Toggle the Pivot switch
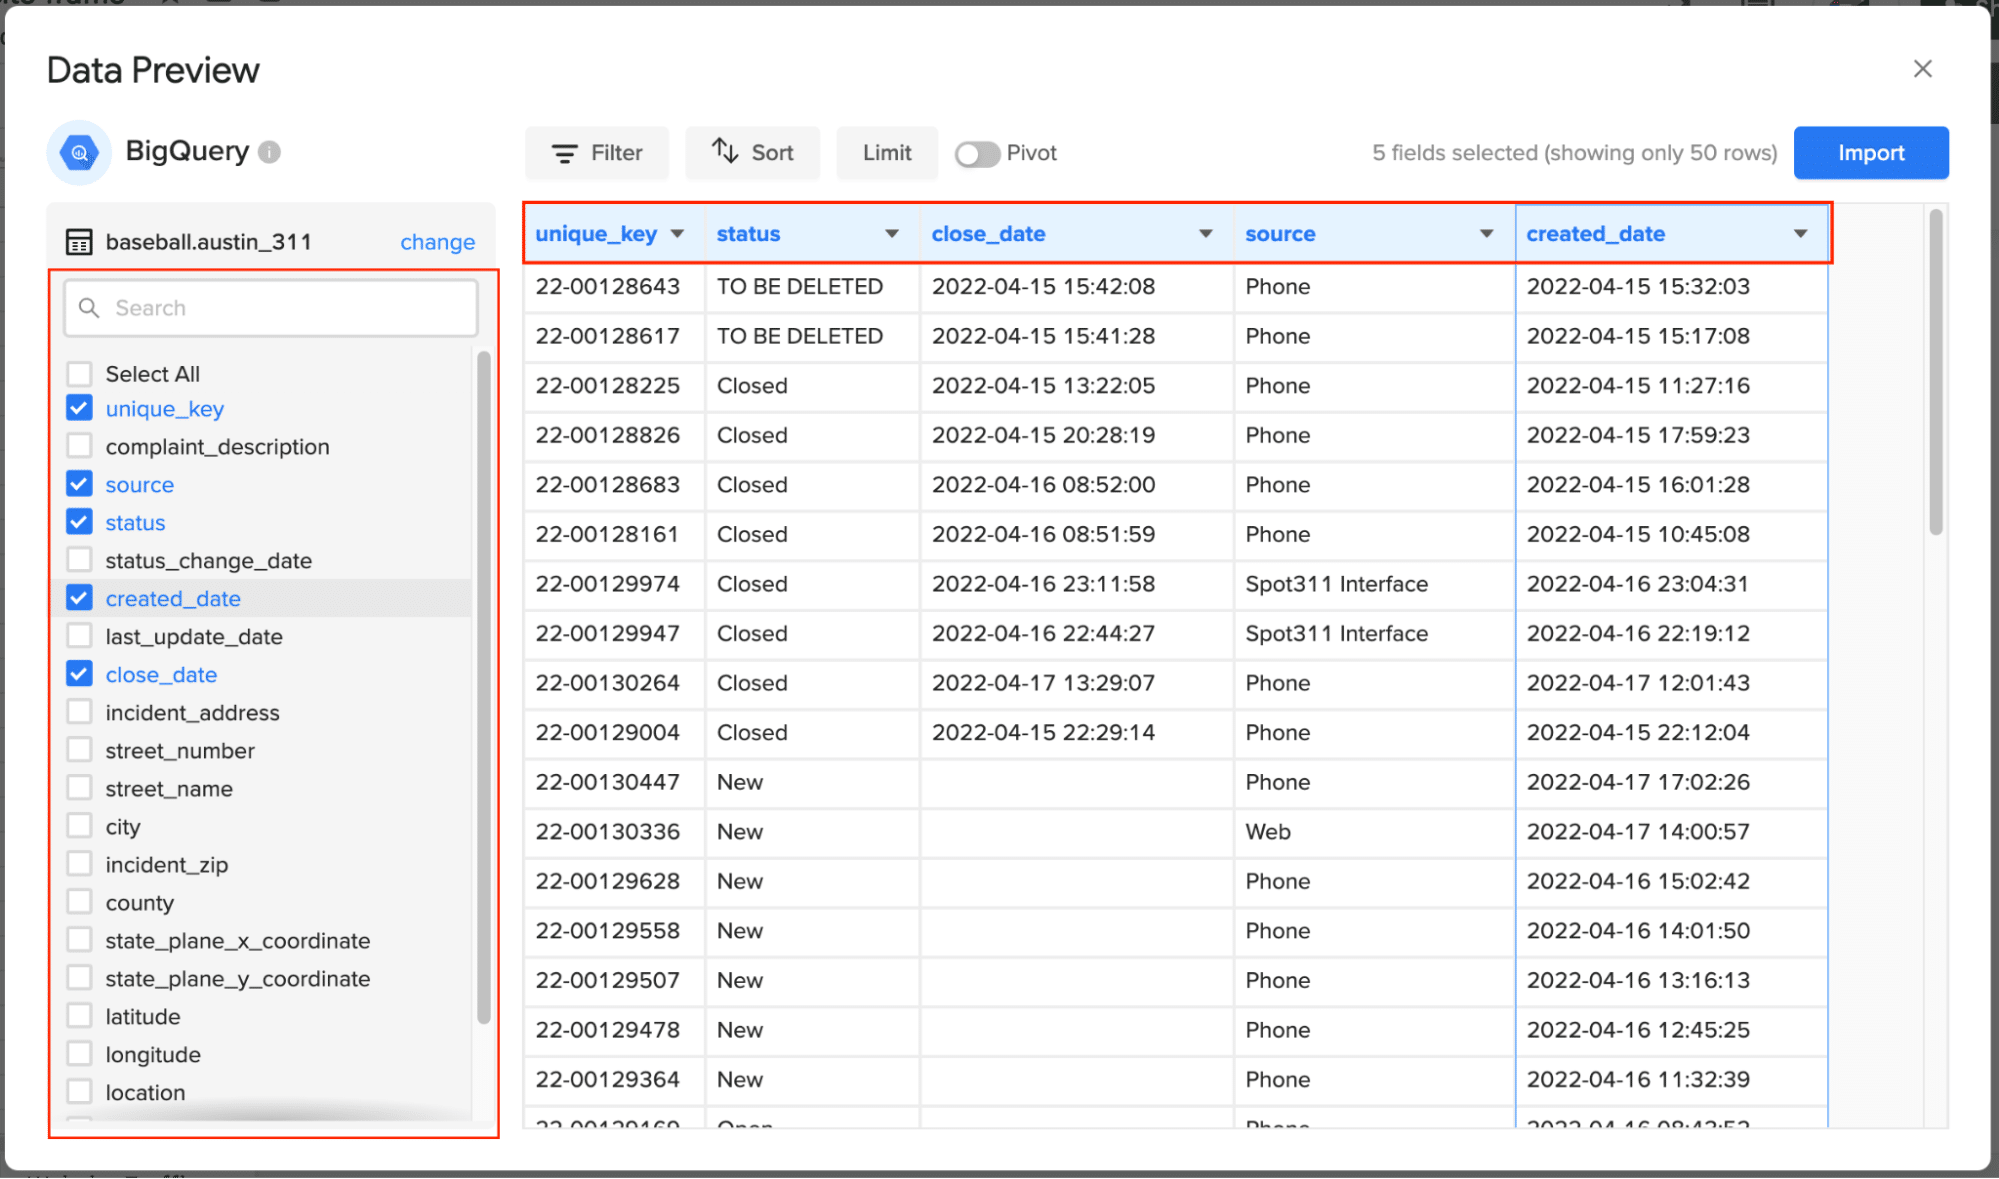Screen dimensions: 1999x1179 [x=976, y=154]
